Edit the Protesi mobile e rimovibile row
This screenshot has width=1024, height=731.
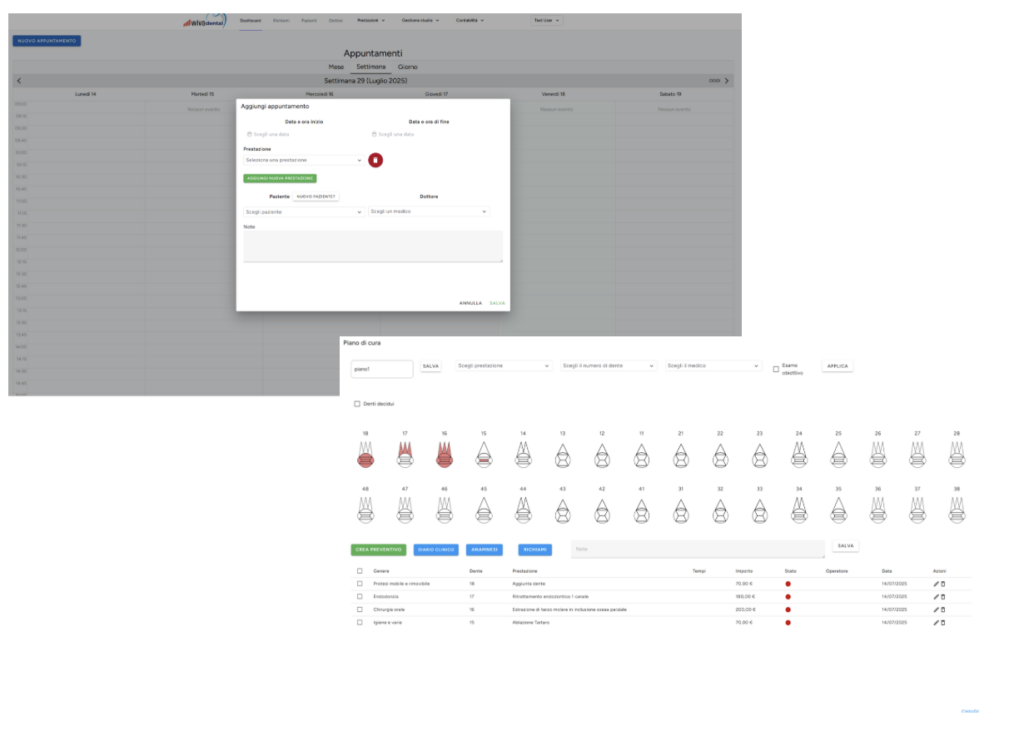click(936, 583)
